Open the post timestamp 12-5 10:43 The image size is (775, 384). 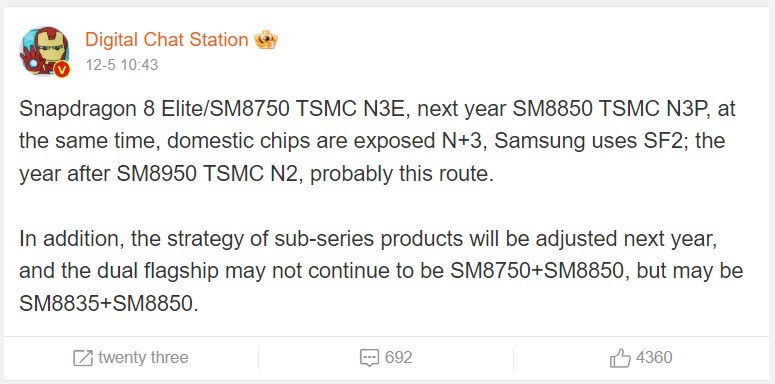coord(122,65)
